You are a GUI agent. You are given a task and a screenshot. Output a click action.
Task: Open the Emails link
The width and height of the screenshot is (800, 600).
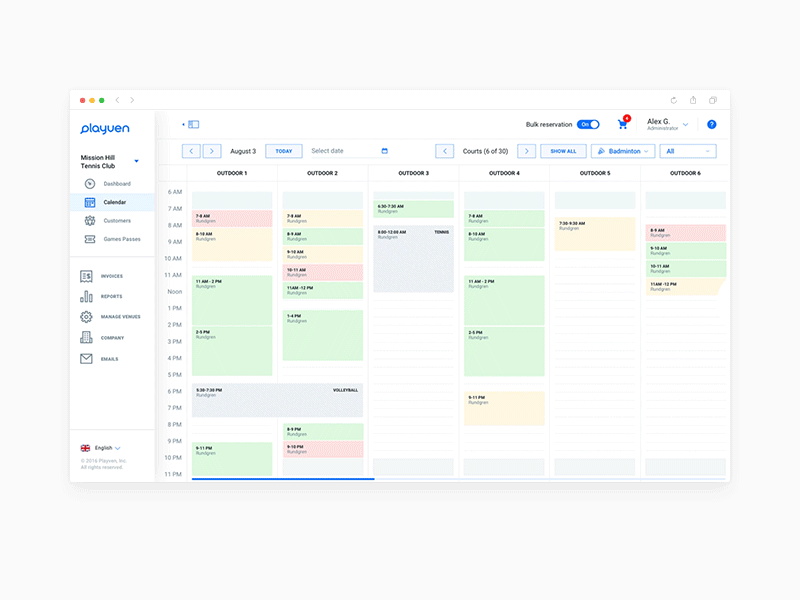(x=109, y=359)
